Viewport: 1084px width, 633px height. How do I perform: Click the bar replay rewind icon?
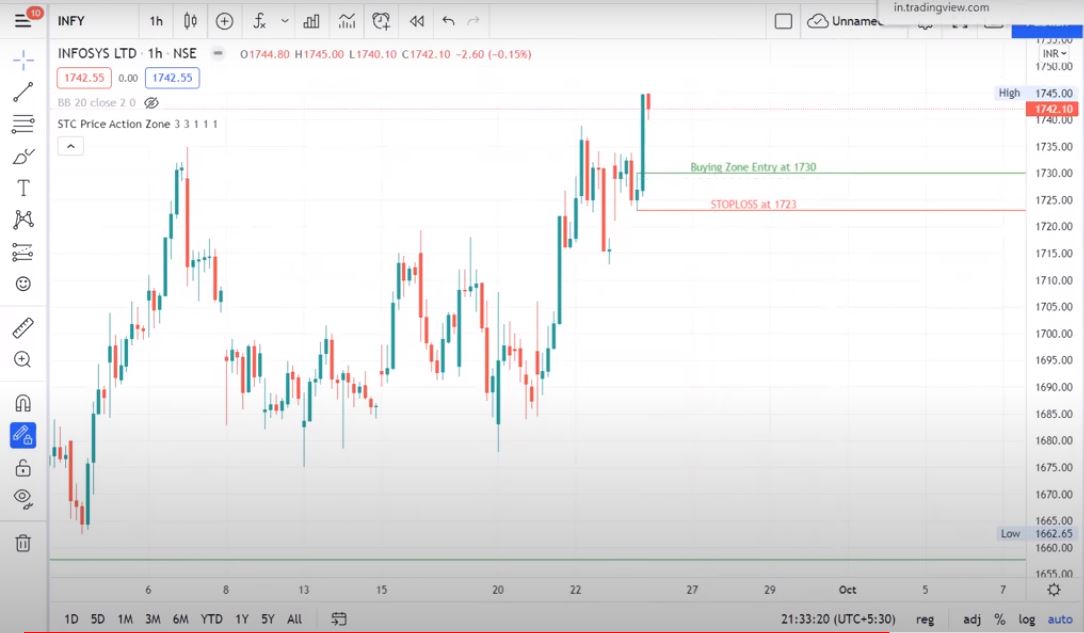pyautogui.click(x=417, y=21)
